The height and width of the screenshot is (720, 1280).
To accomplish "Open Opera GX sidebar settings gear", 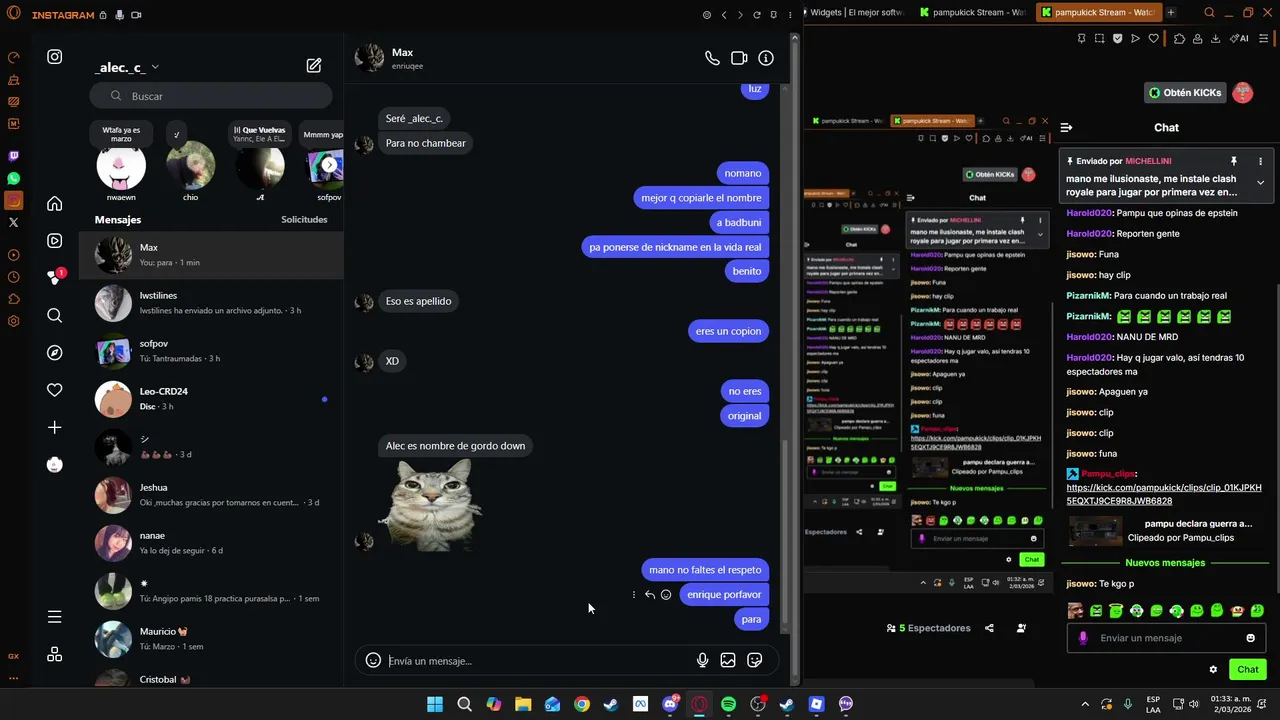I will pos(14,321).
